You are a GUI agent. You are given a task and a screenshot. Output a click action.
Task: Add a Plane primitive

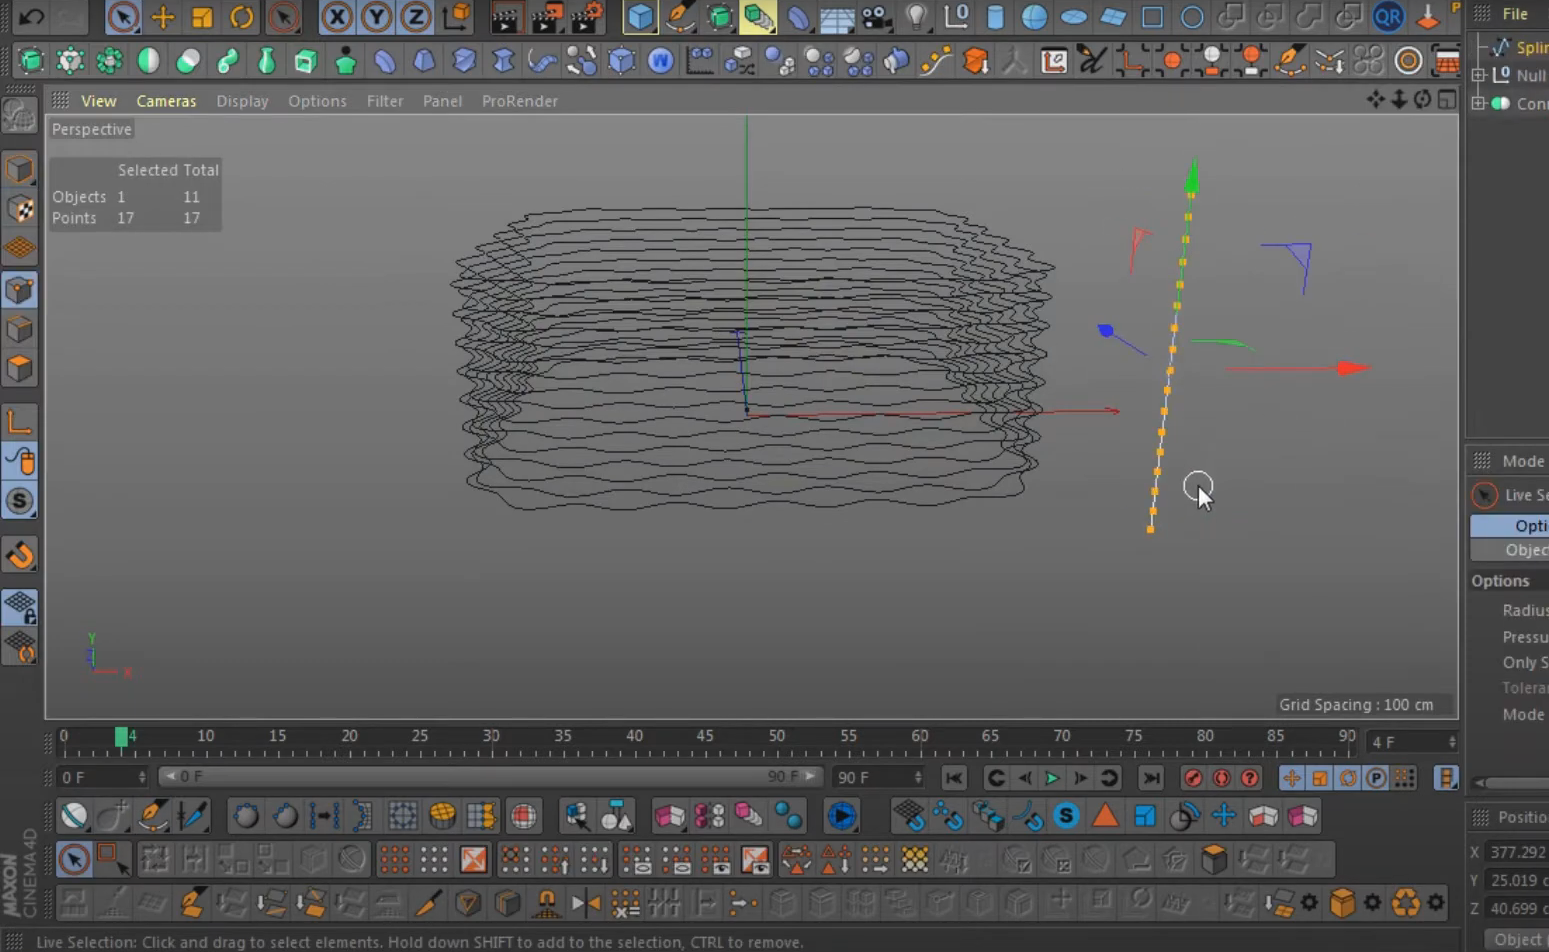pyautogui.click(x=1112, y=17)
